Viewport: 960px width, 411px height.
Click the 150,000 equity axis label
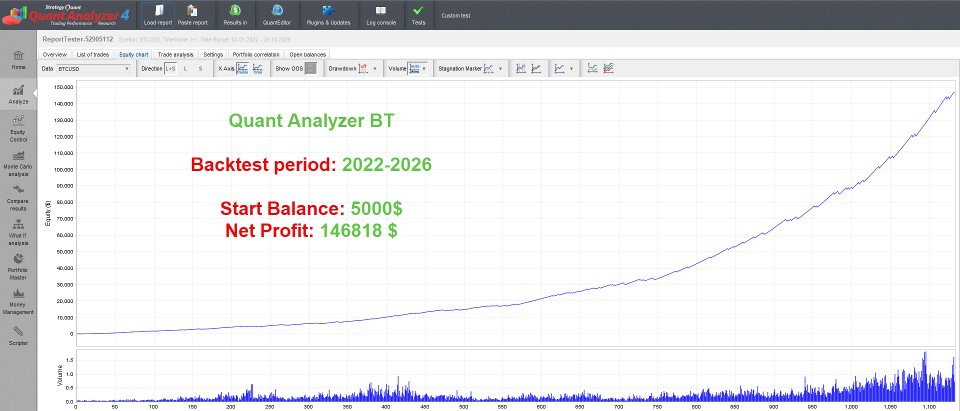[x=64, y=87]
